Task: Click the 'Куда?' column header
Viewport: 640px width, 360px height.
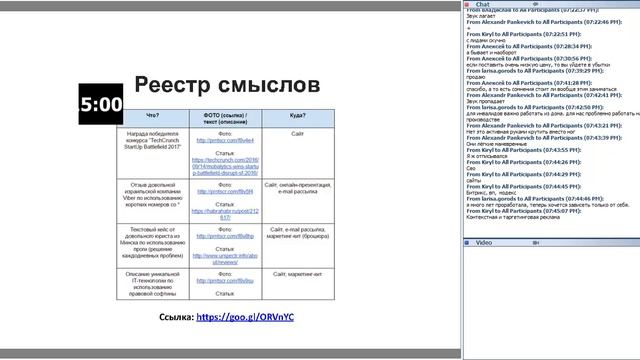Action: coord(298,118)
